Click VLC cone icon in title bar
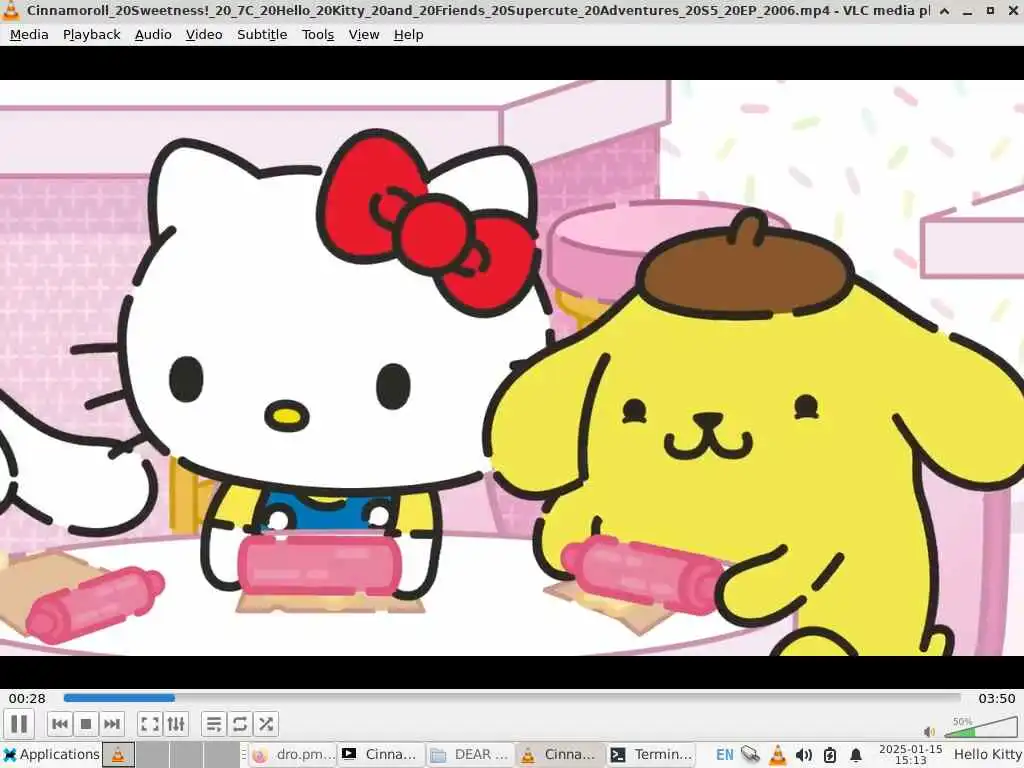The width and height of the screenshot is (1024, 768). coord(12,10)
